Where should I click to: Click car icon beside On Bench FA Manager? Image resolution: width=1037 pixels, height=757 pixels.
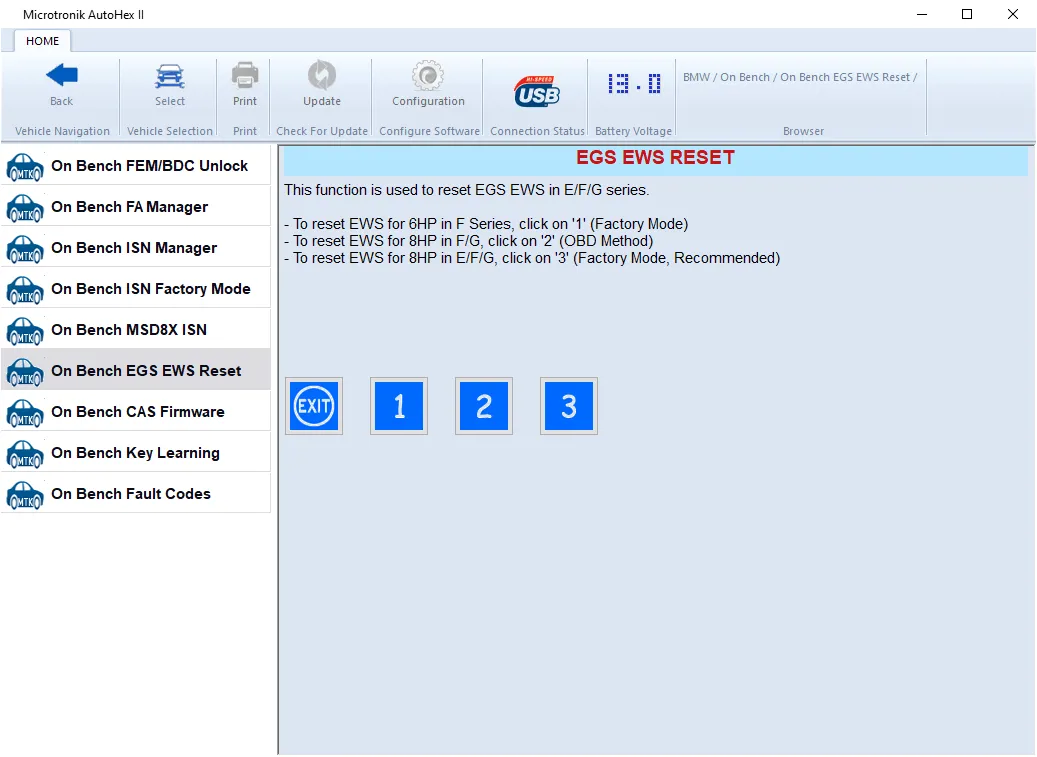click(x=25, y=208)
